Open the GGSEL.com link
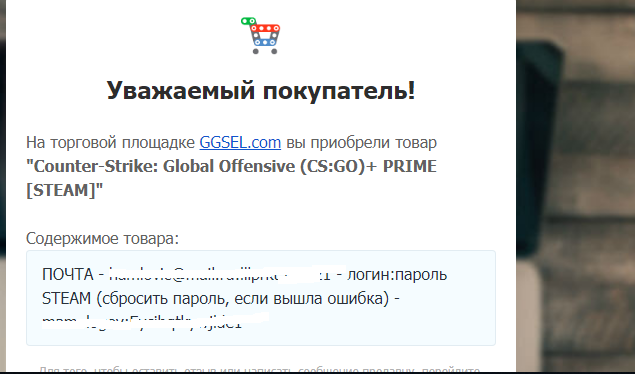This screenshot has height=377, width=642. click(240, 142)
